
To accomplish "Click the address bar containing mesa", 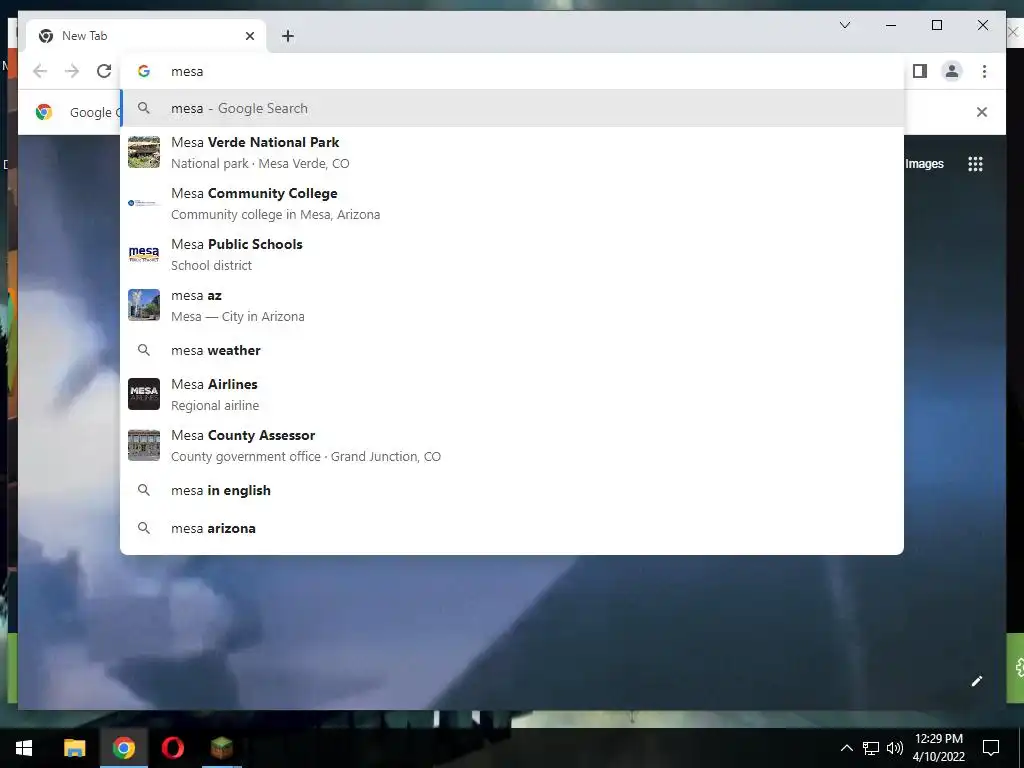I will 512,71.
